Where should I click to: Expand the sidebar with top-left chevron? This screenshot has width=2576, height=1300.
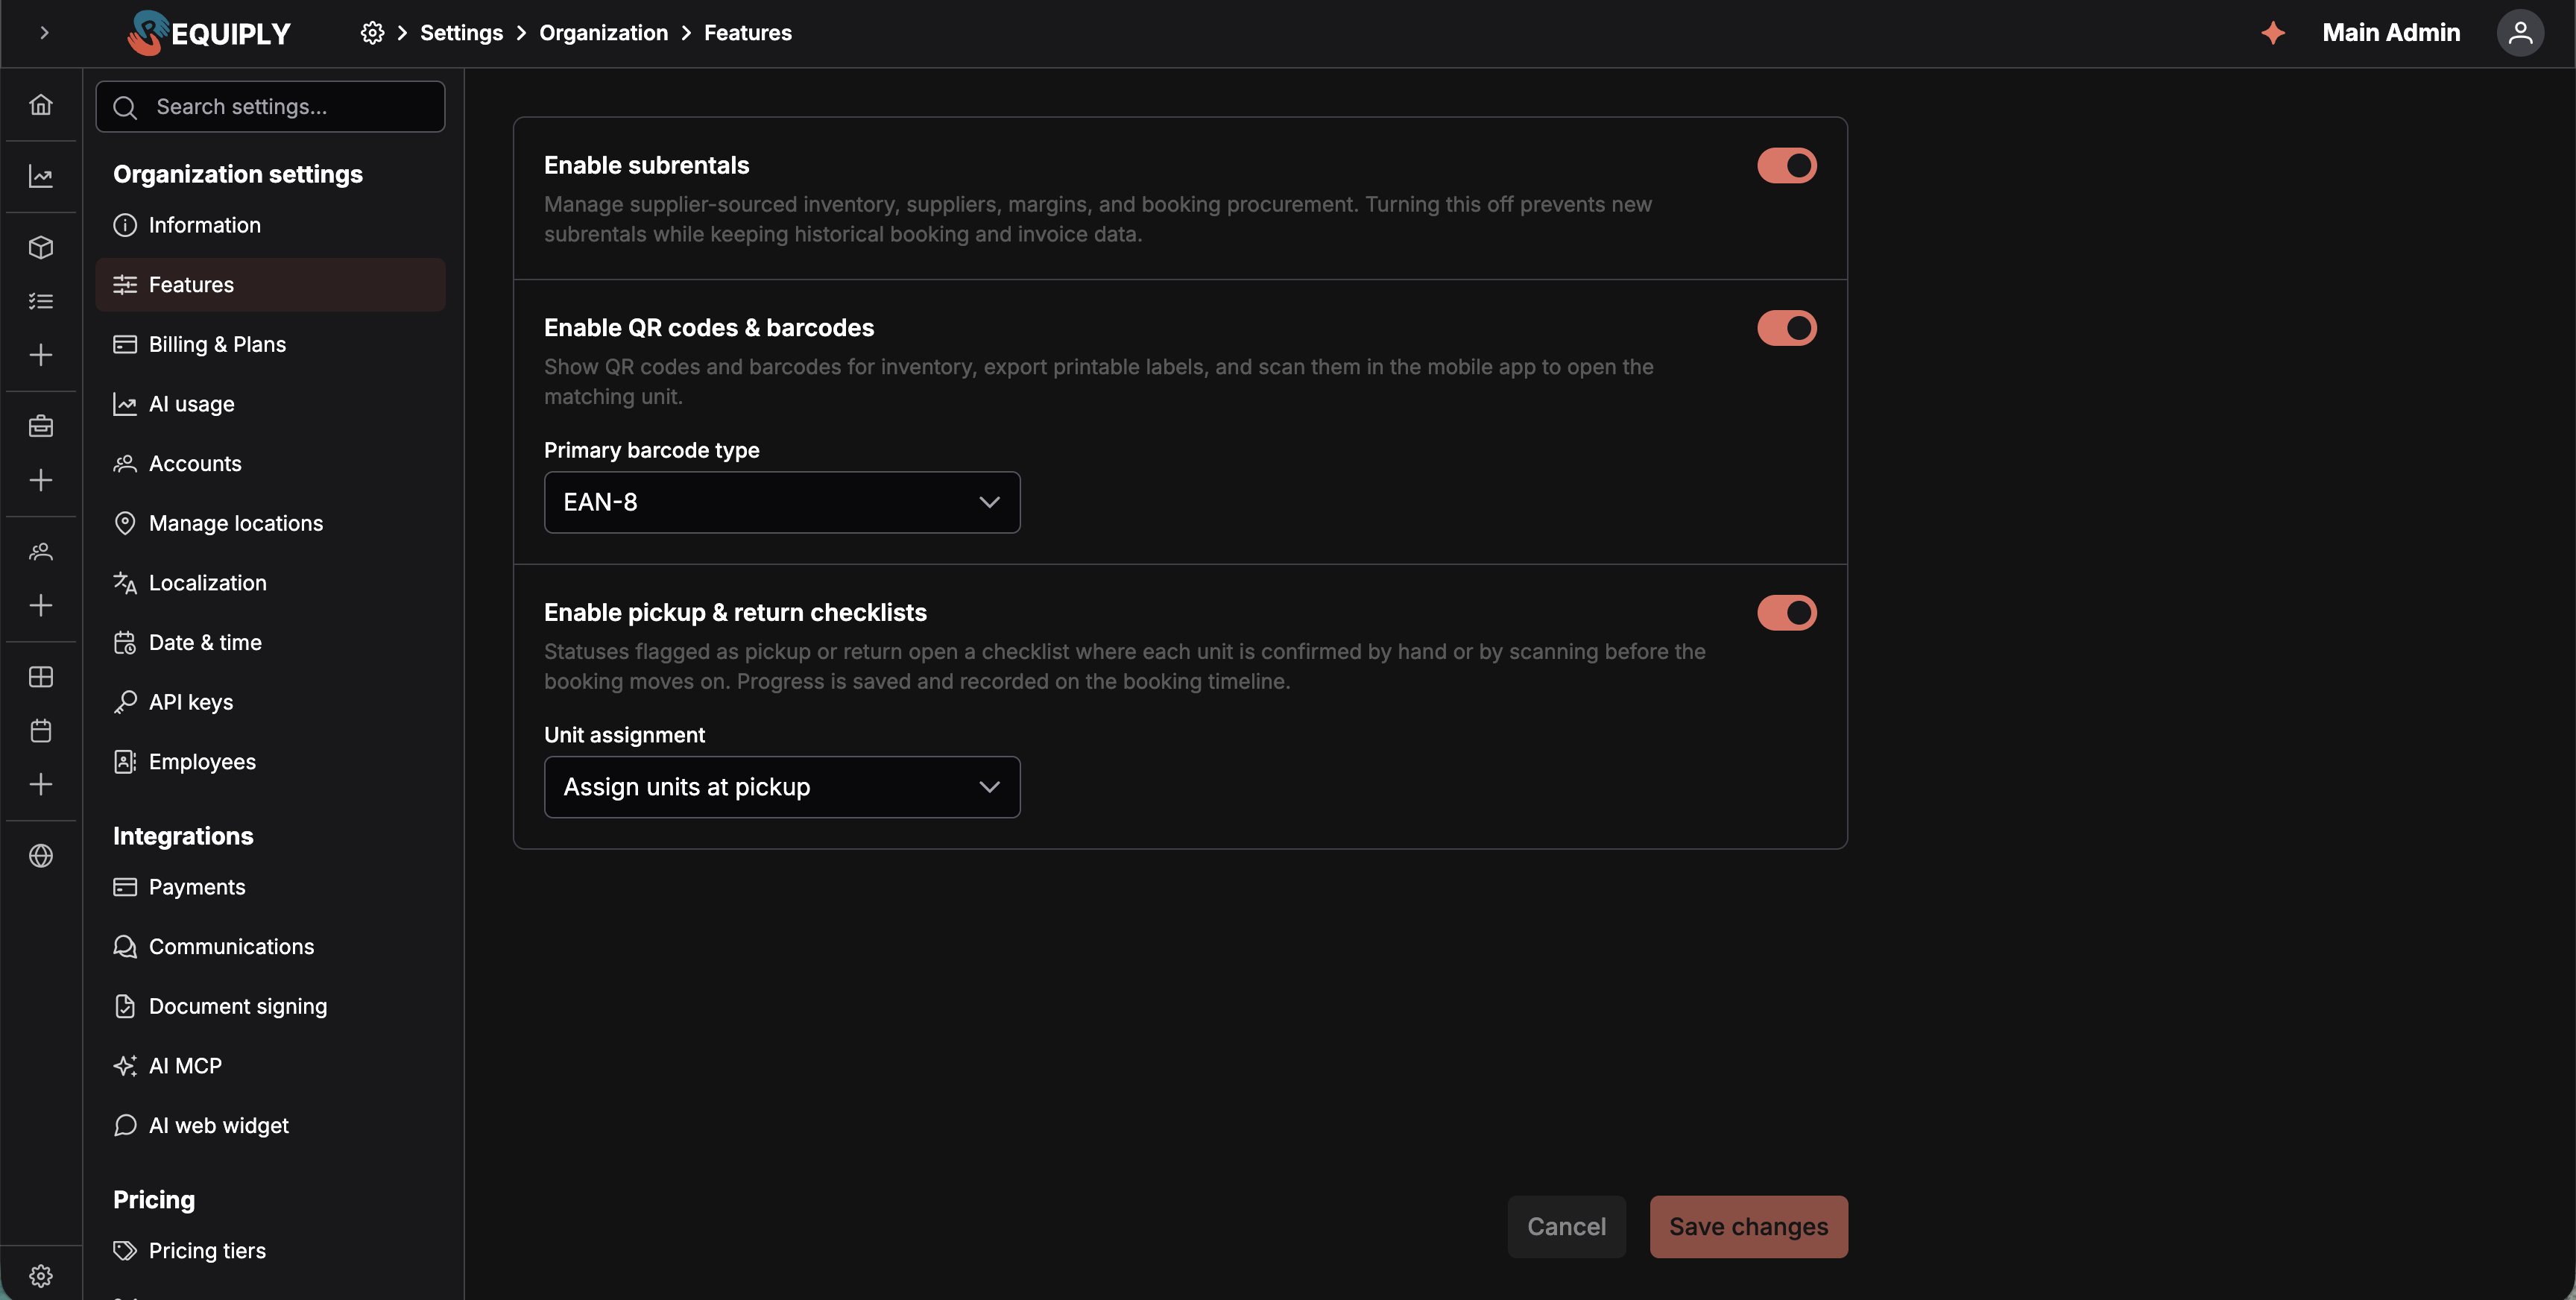click(x=44, y=33)
